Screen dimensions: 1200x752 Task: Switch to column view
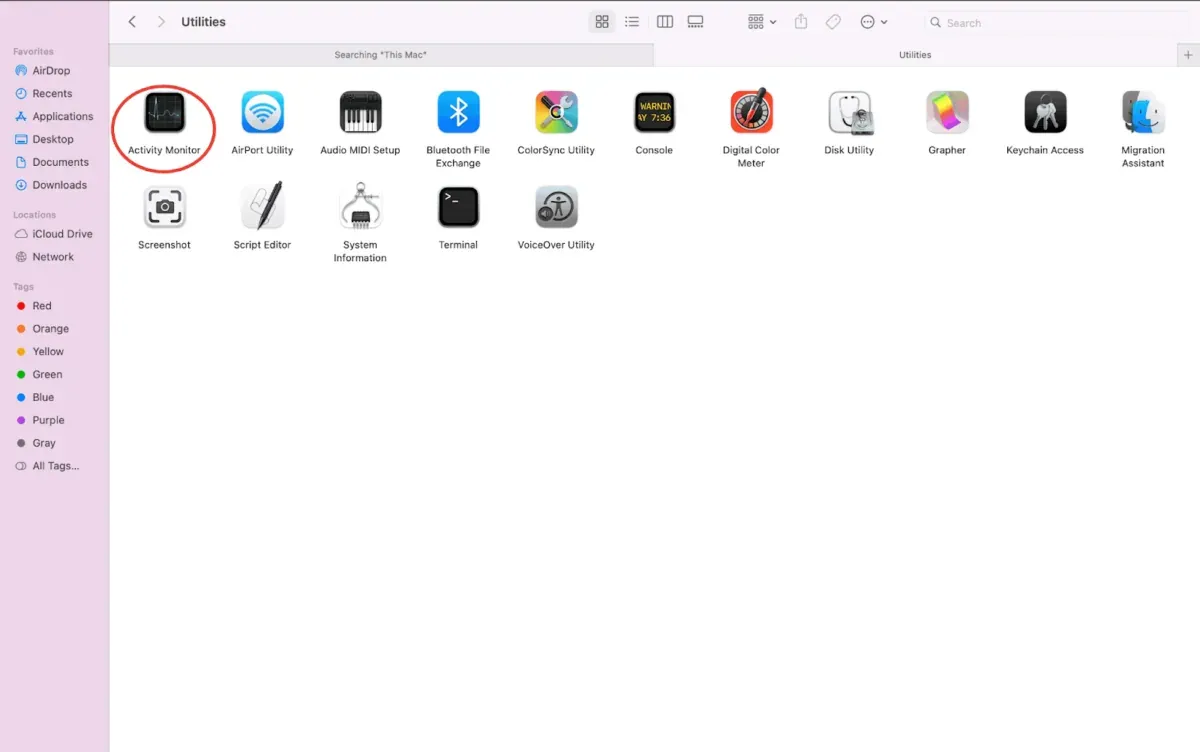665,22
